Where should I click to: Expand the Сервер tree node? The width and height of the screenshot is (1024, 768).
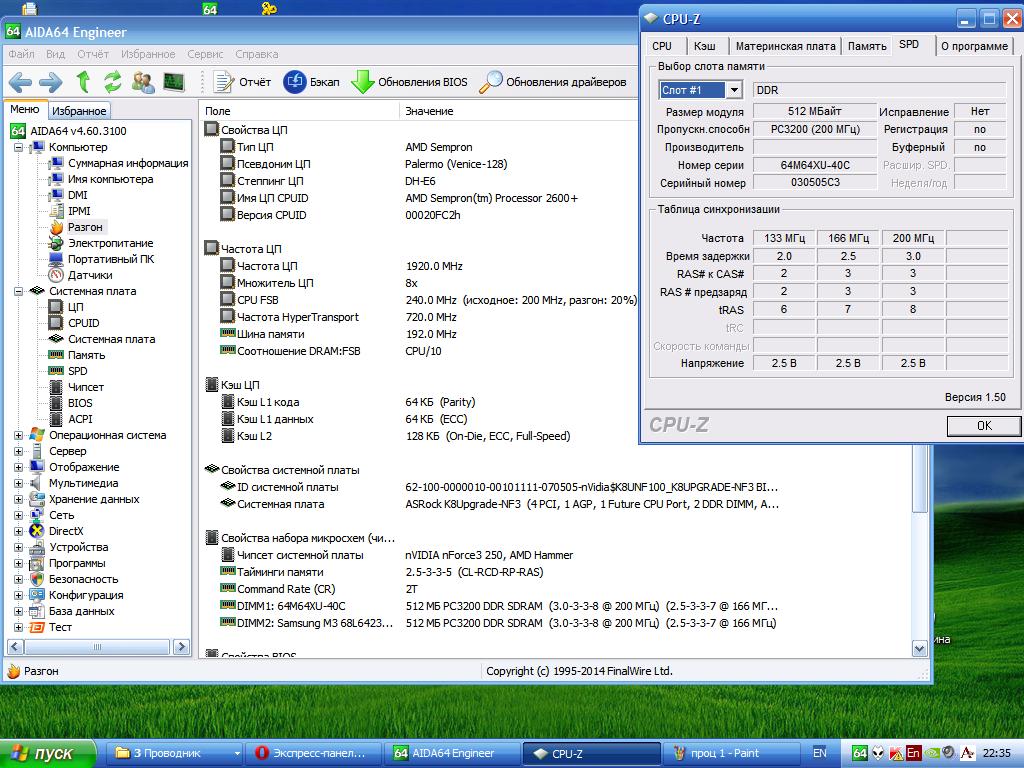18,451
